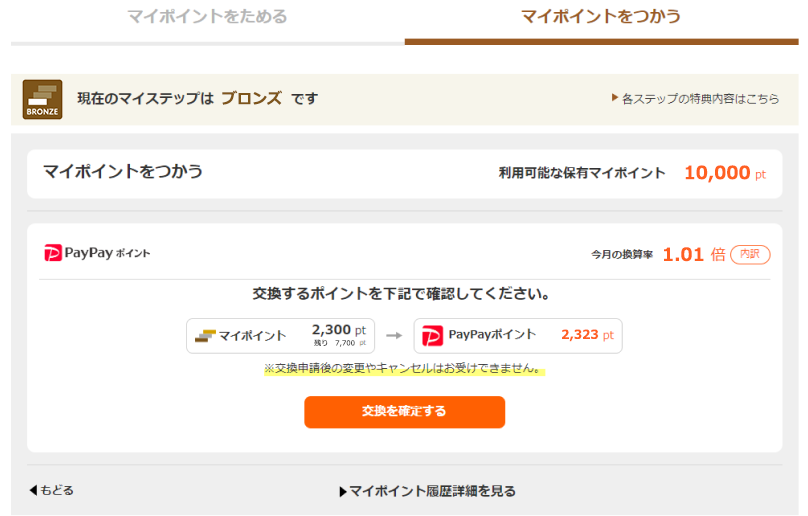Switch to the マイポイントをためる tab
This screenshot has width=808, height=516.
coord(207,16)
